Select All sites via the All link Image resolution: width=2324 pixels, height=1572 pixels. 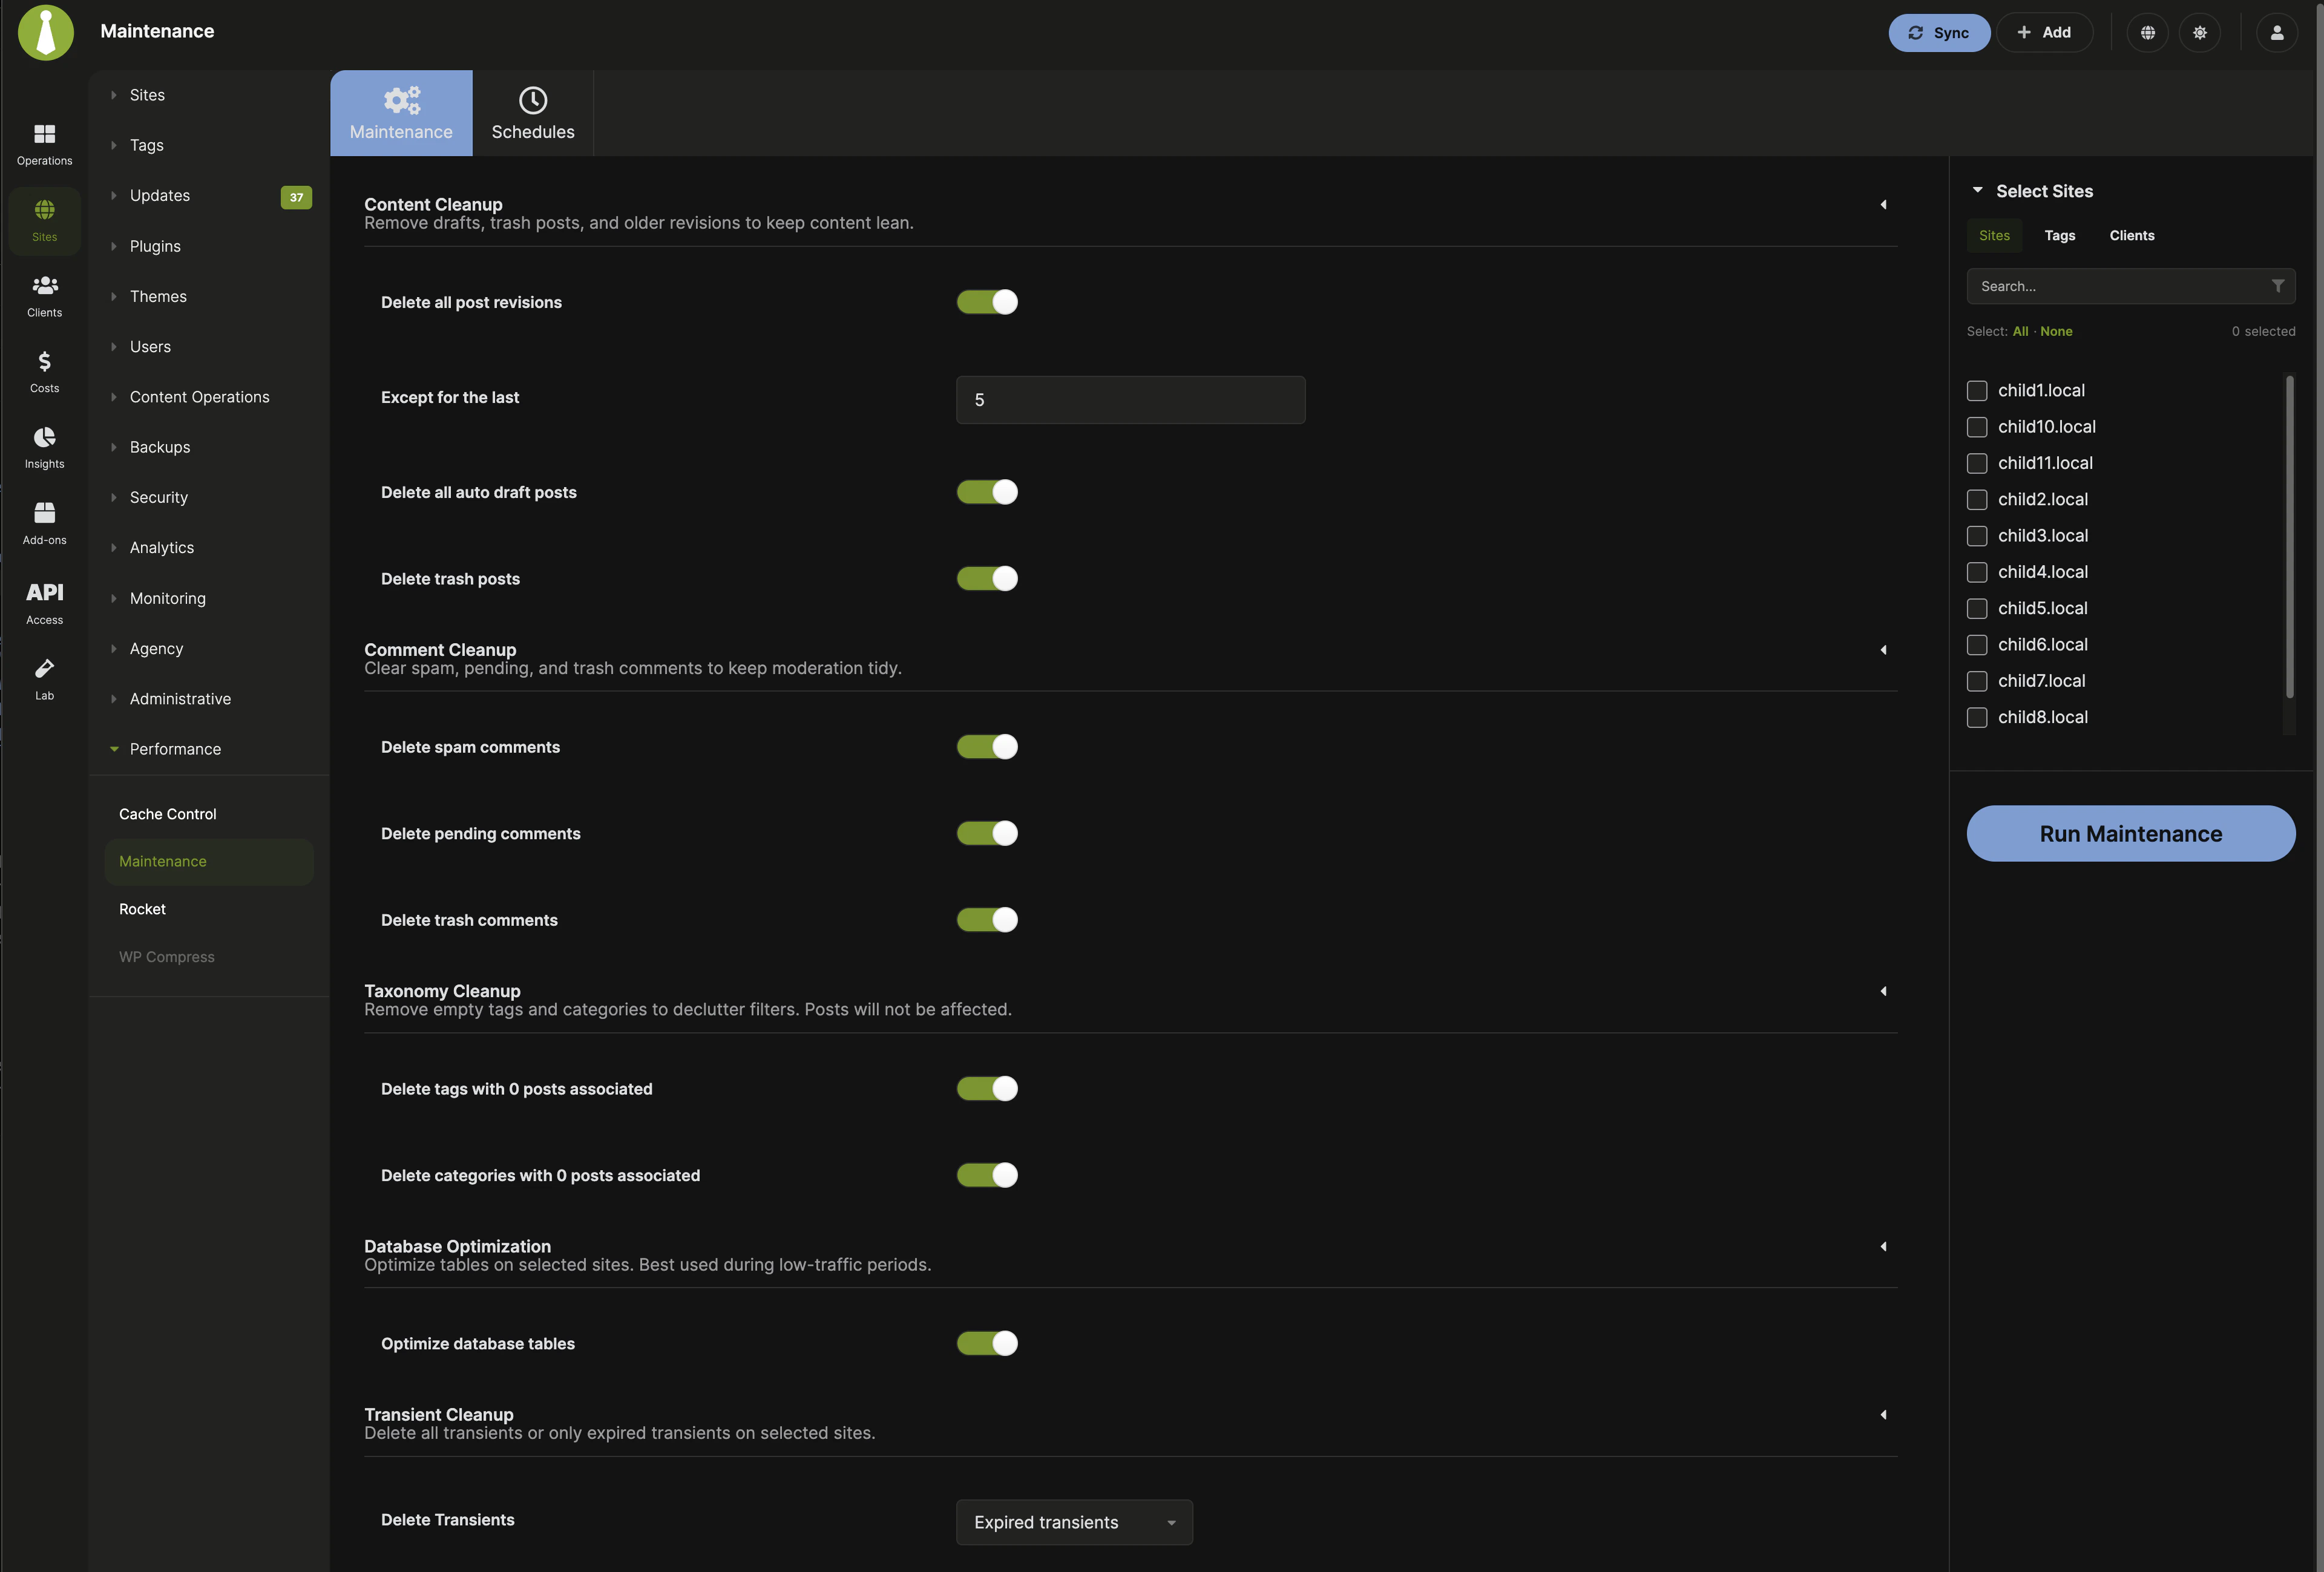(x=2020, y=331)
